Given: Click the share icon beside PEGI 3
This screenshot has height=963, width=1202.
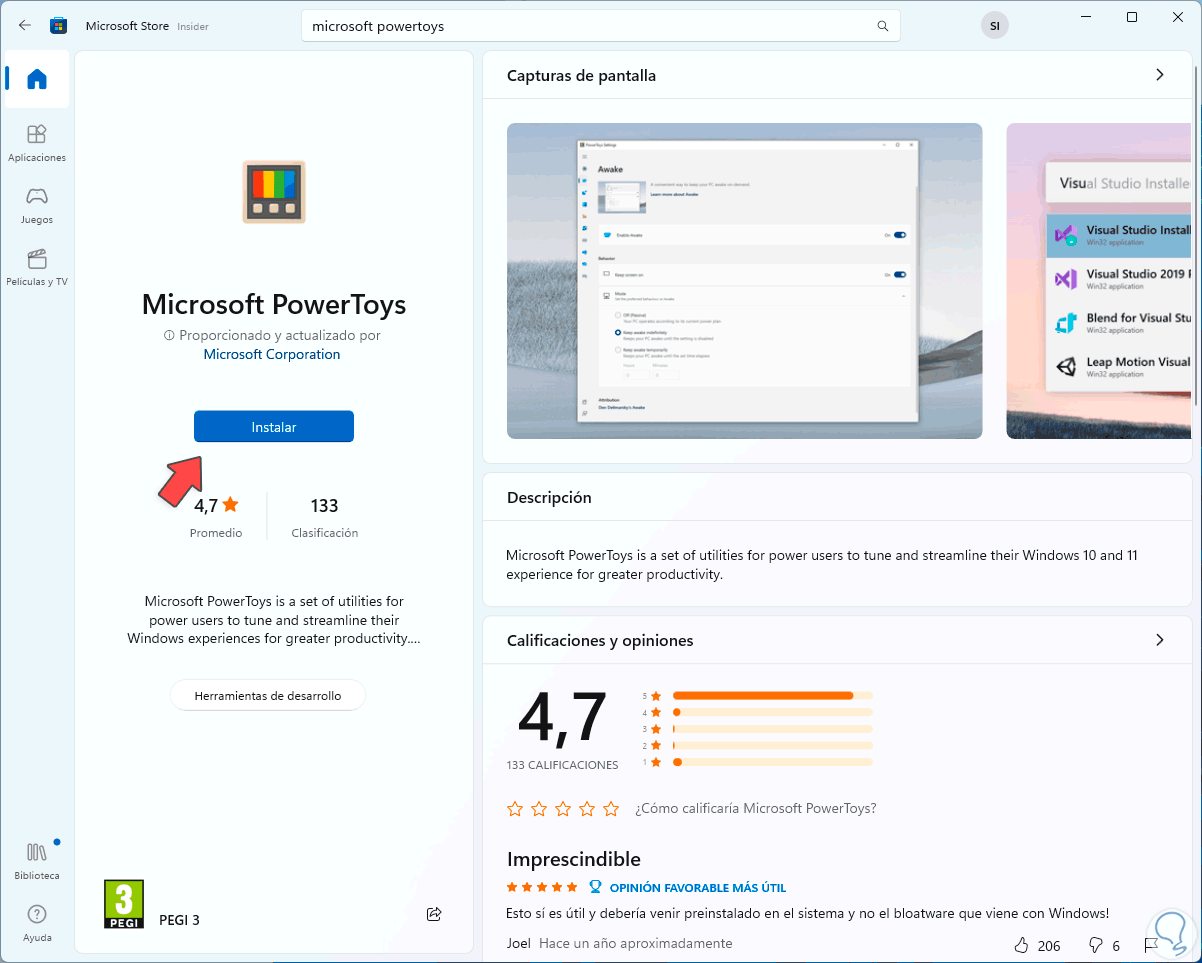Looking at the screenshot, I should point(434,914).
